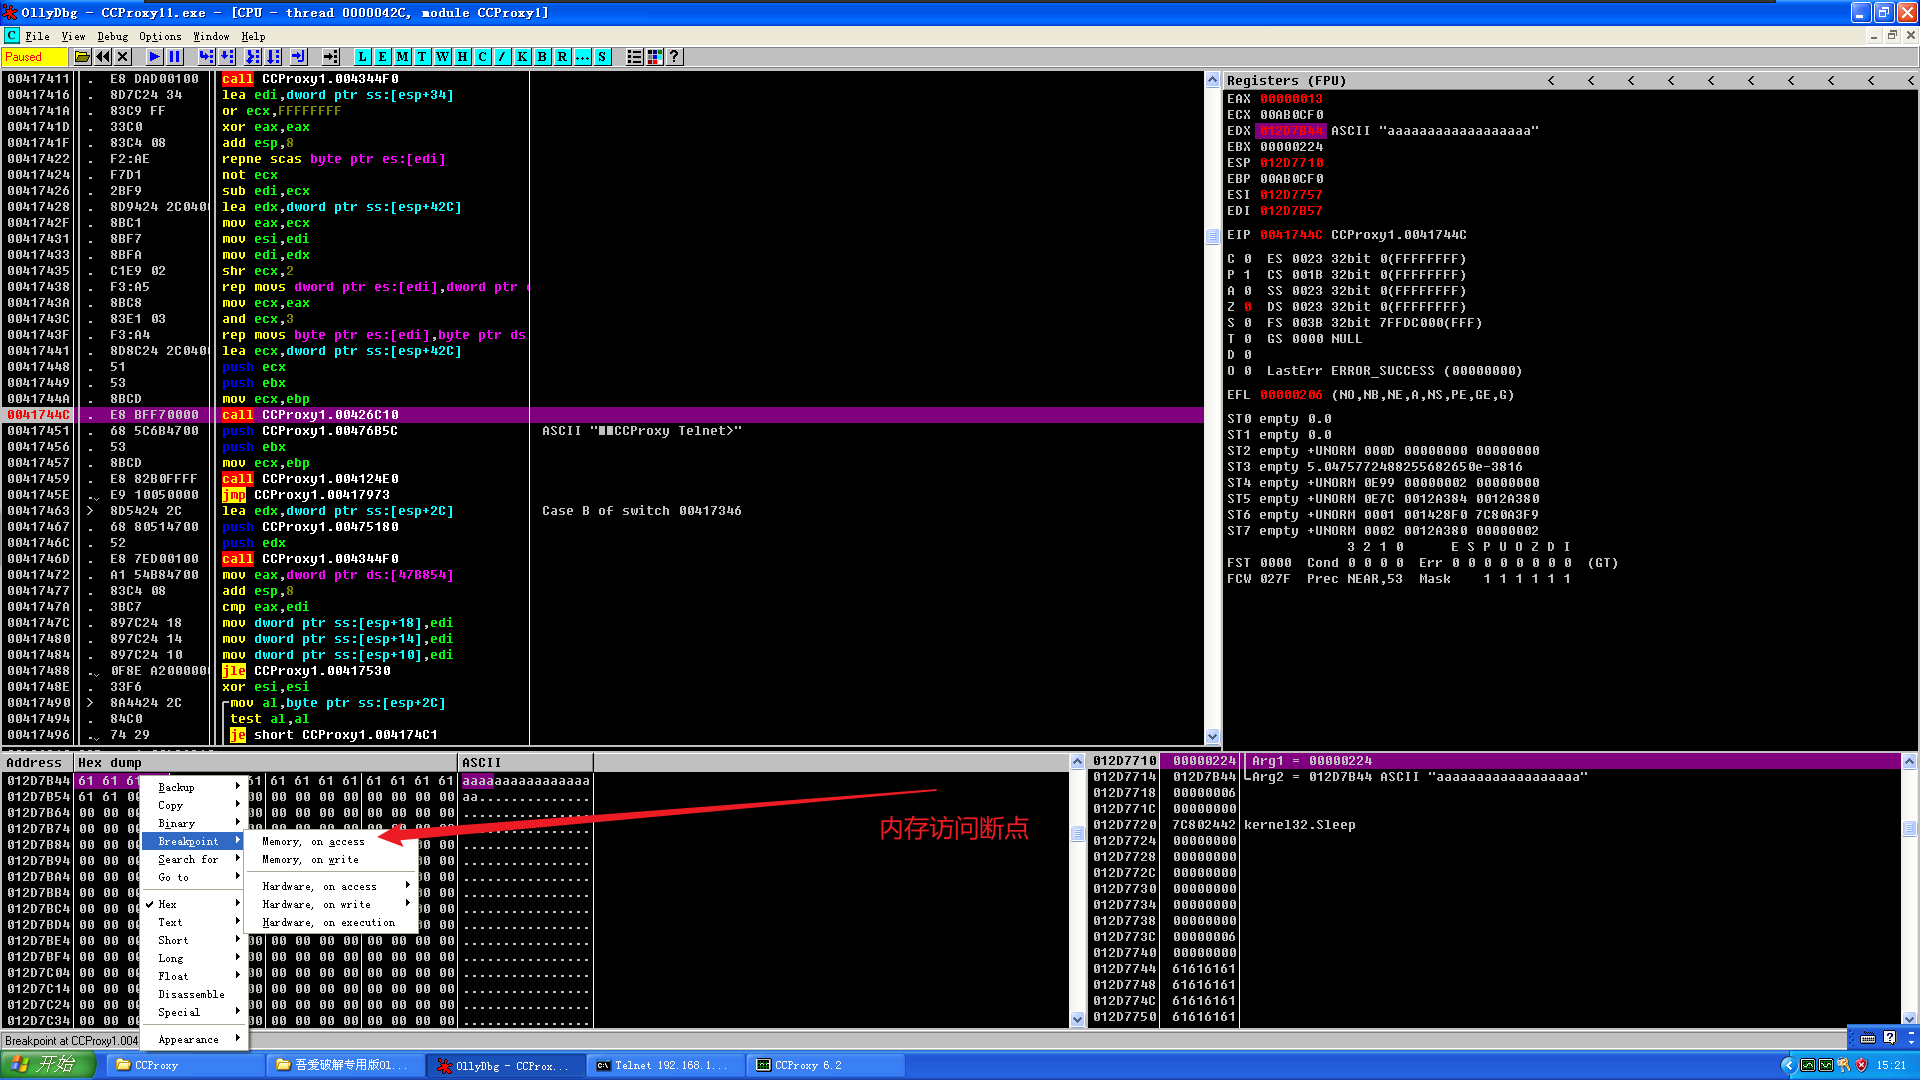Expand the Short display submenu
The image size is (1920, 1080).
[193, 941]
